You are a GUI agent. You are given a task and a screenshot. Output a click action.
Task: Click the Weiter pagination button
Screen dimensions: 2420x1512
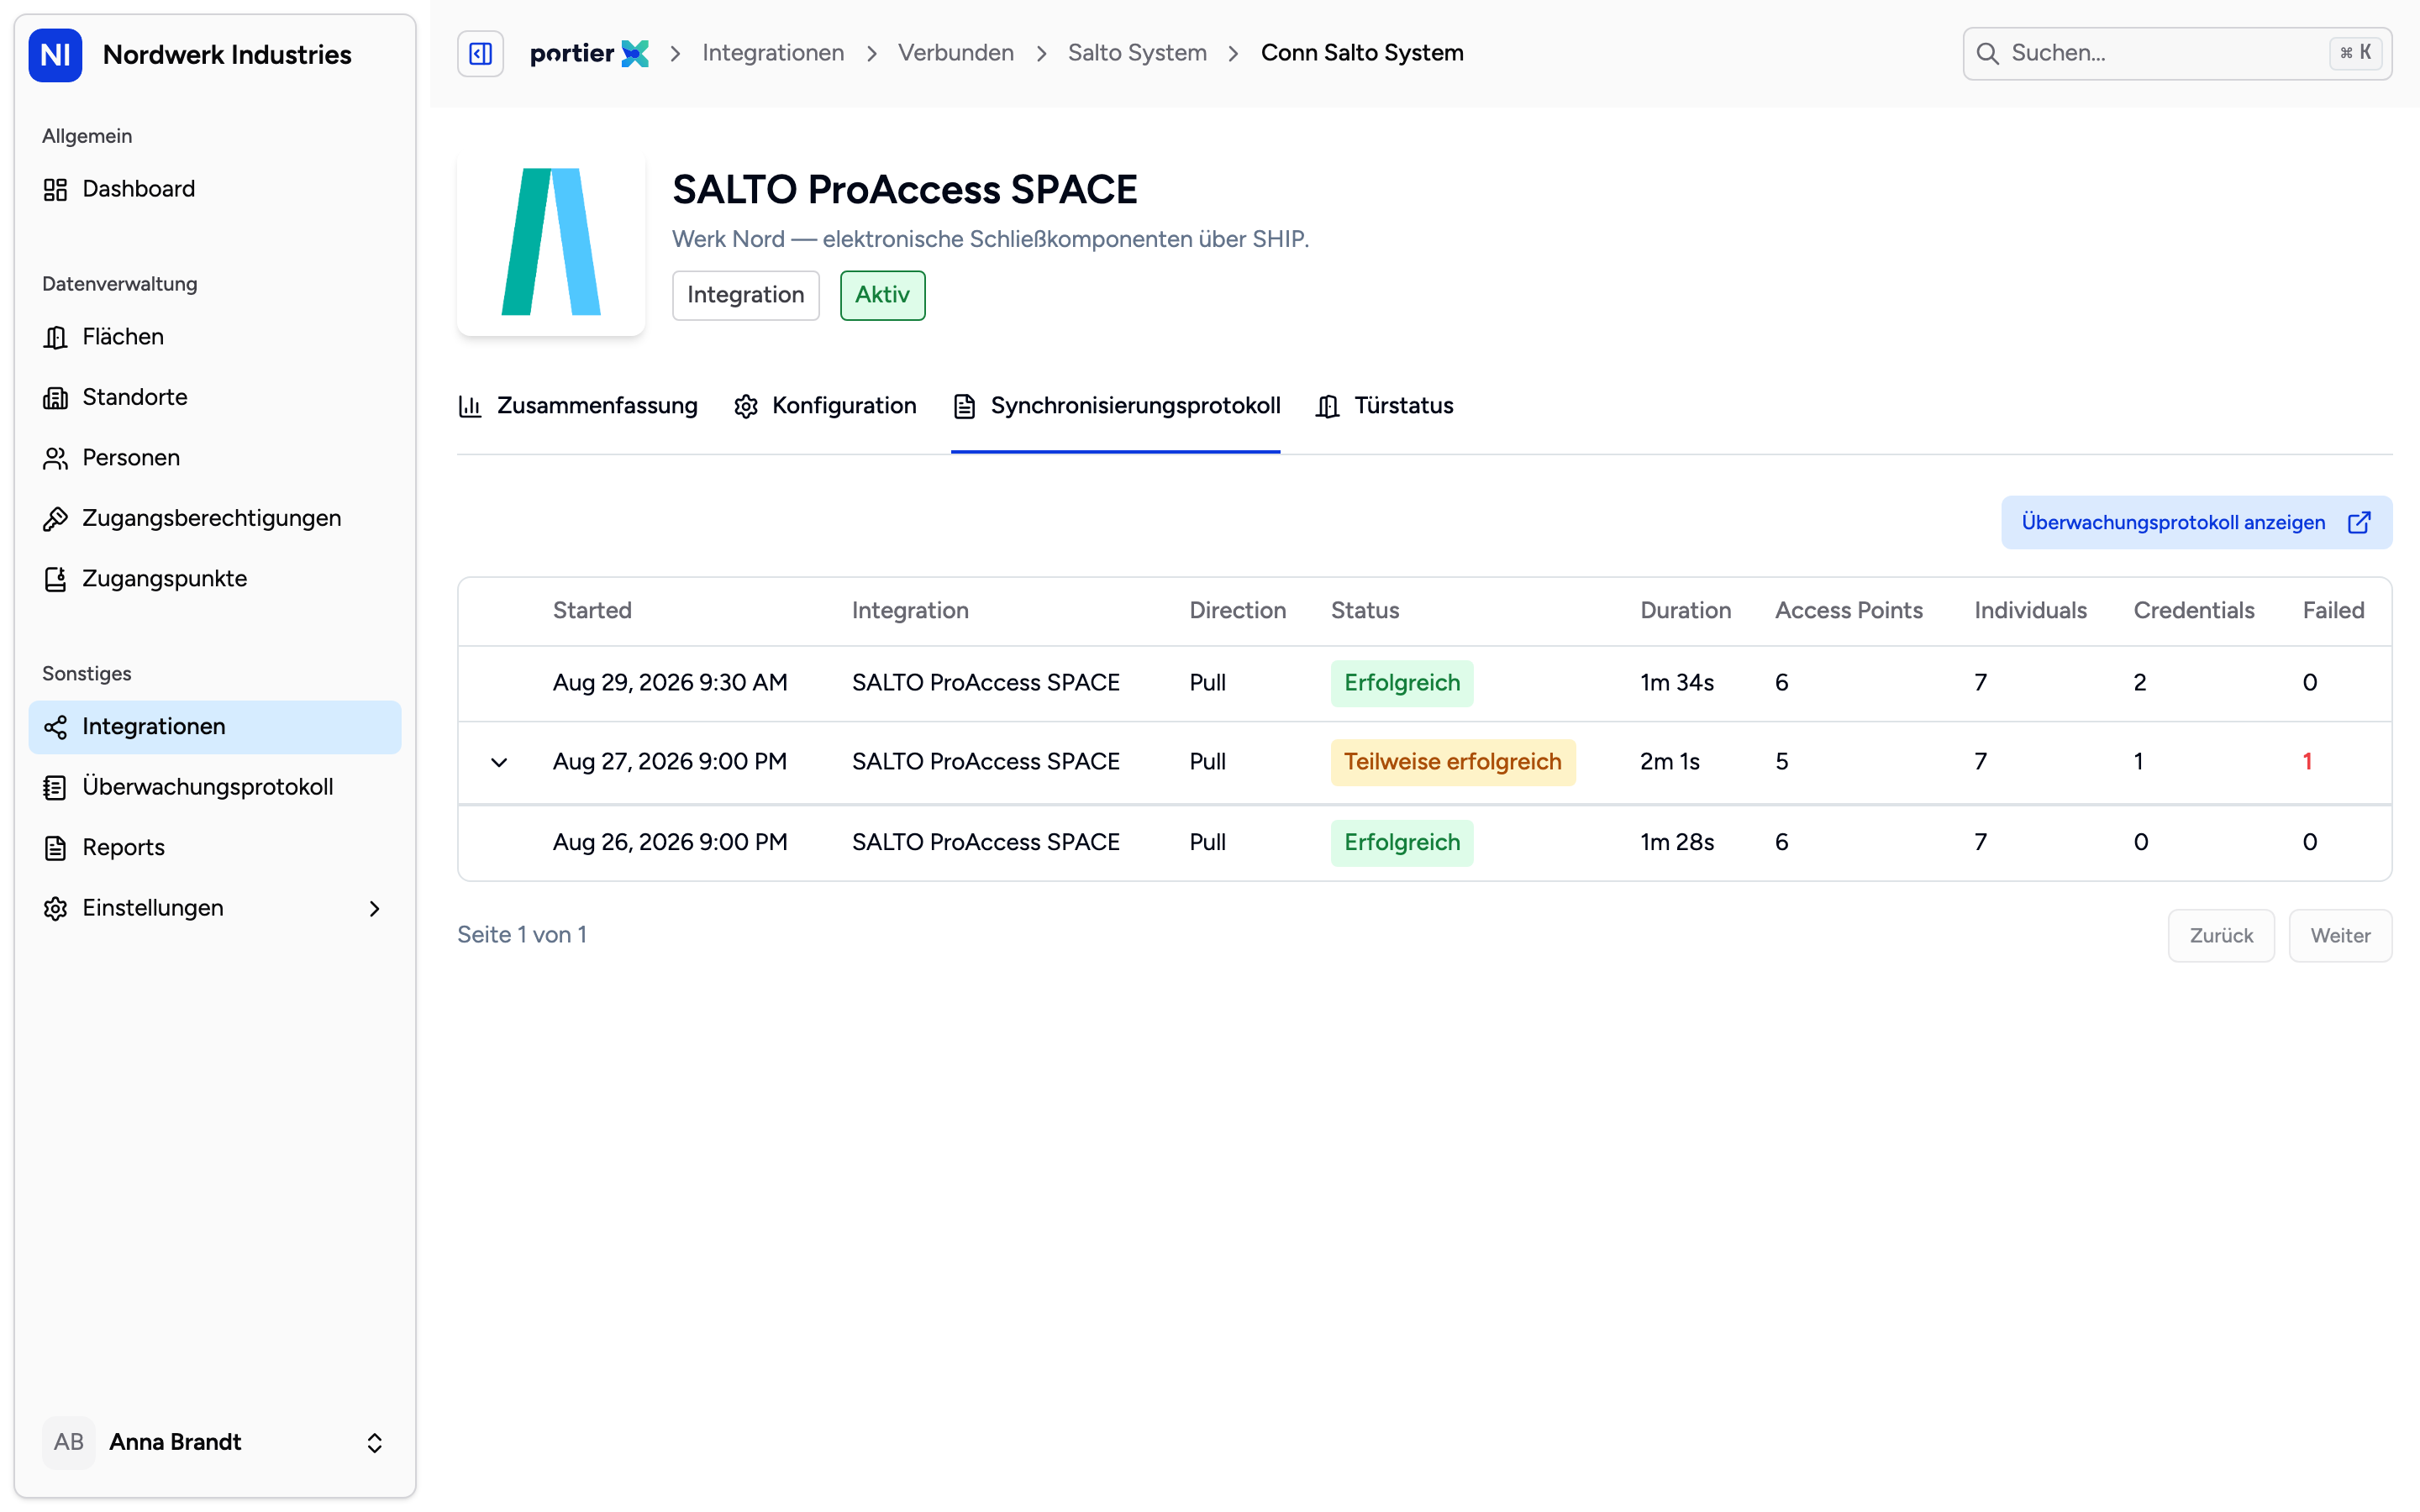tap(2340, 936)
